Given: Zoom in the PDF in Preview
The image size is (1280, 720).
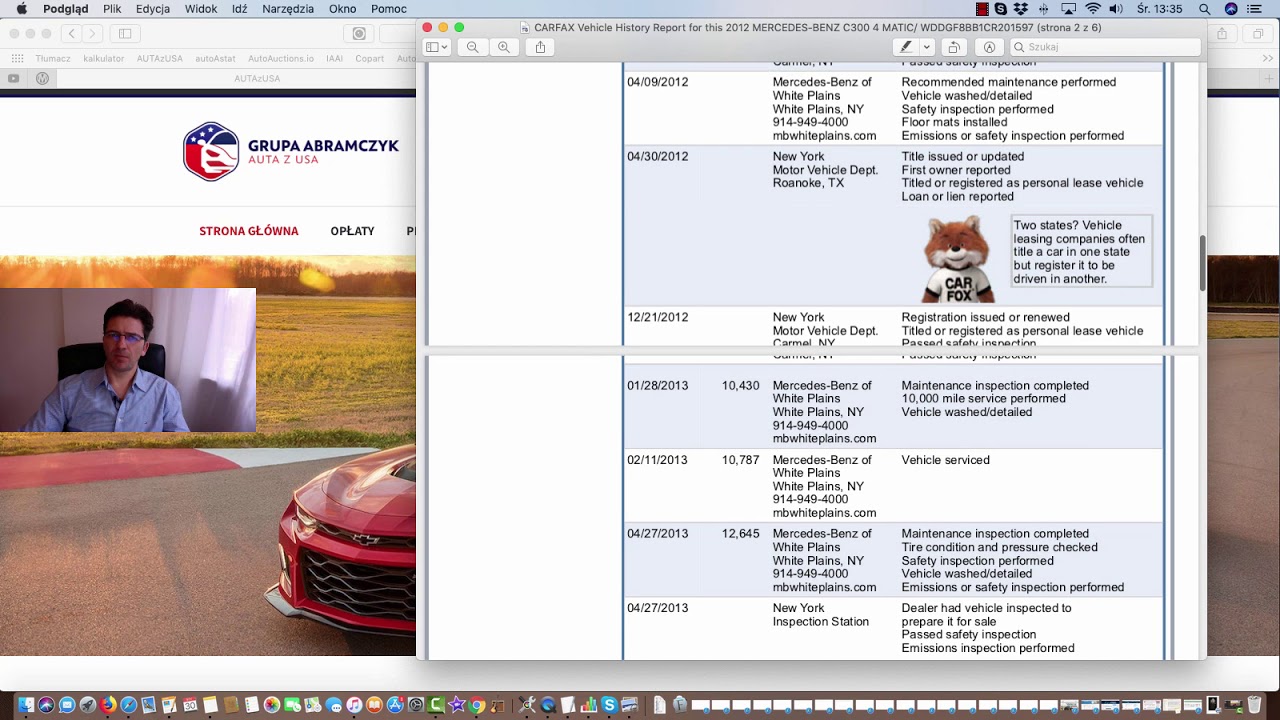Looking at the screenshot, I should click(x=503, y=47).
